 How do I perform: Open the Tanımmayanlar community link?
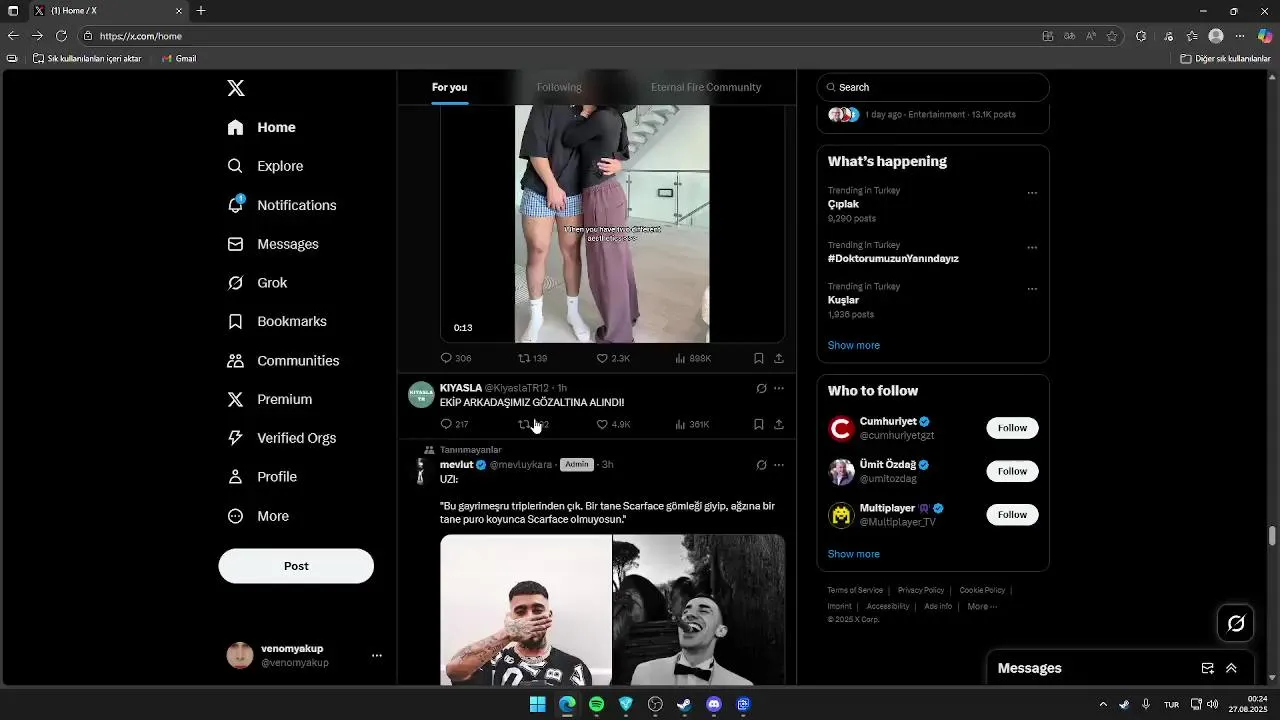(x=470, y=450)
